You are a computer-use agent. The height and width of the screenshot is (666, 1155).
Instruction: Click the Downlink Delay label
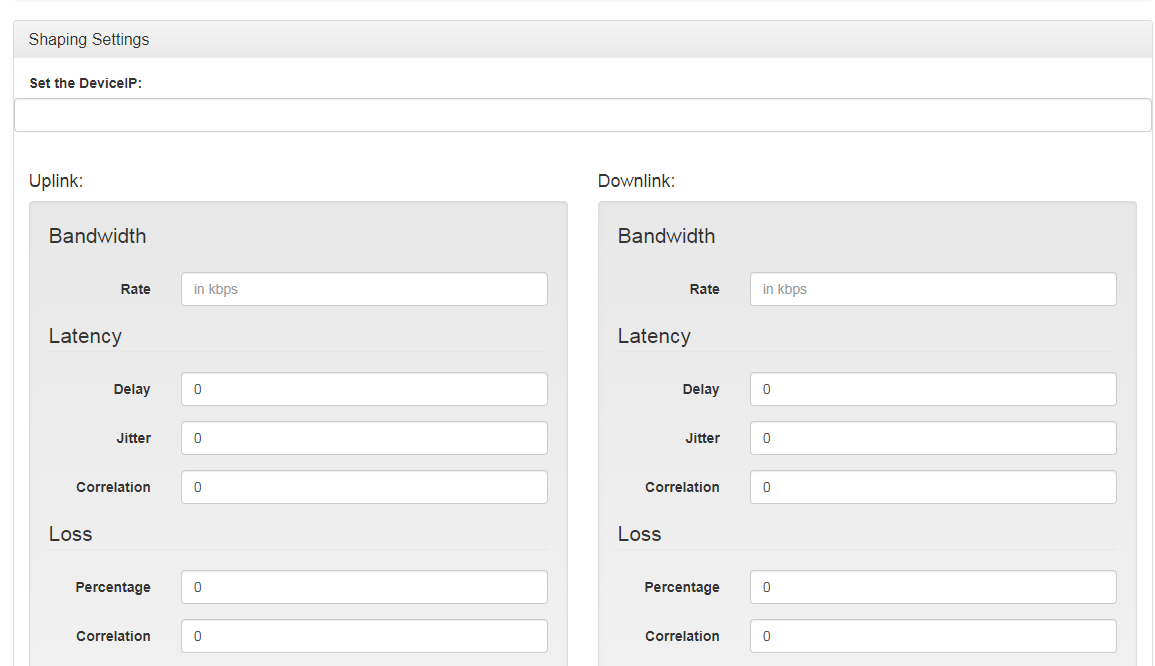click(701, 389)
